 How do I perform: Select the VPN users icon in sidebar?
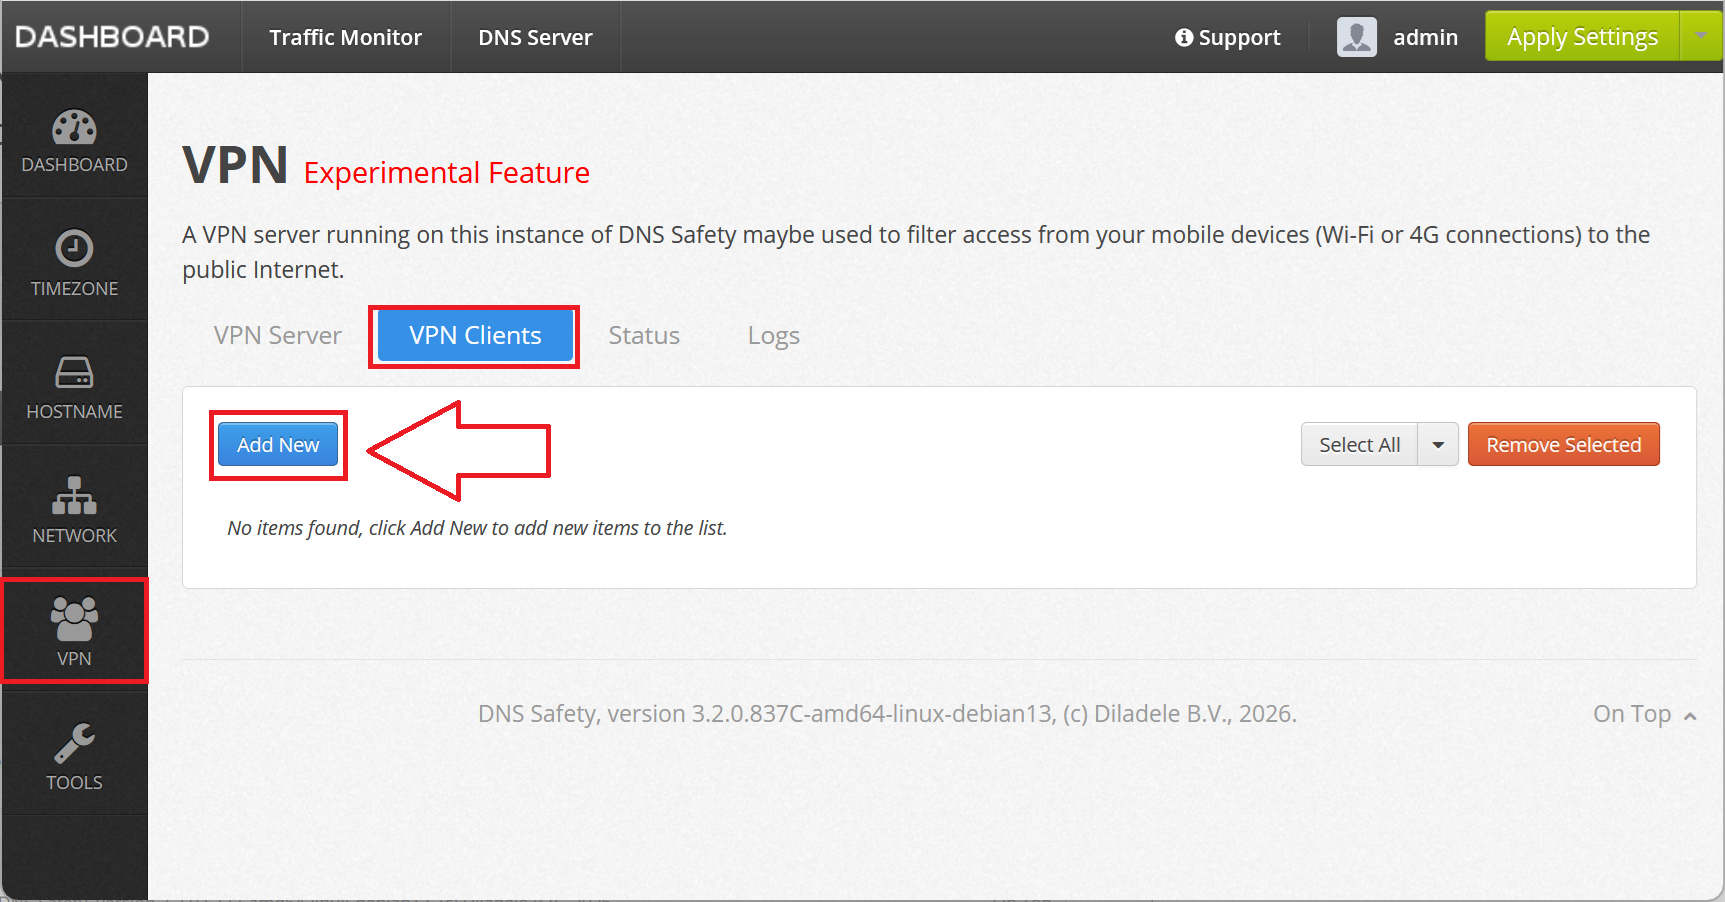click(74, 618)
